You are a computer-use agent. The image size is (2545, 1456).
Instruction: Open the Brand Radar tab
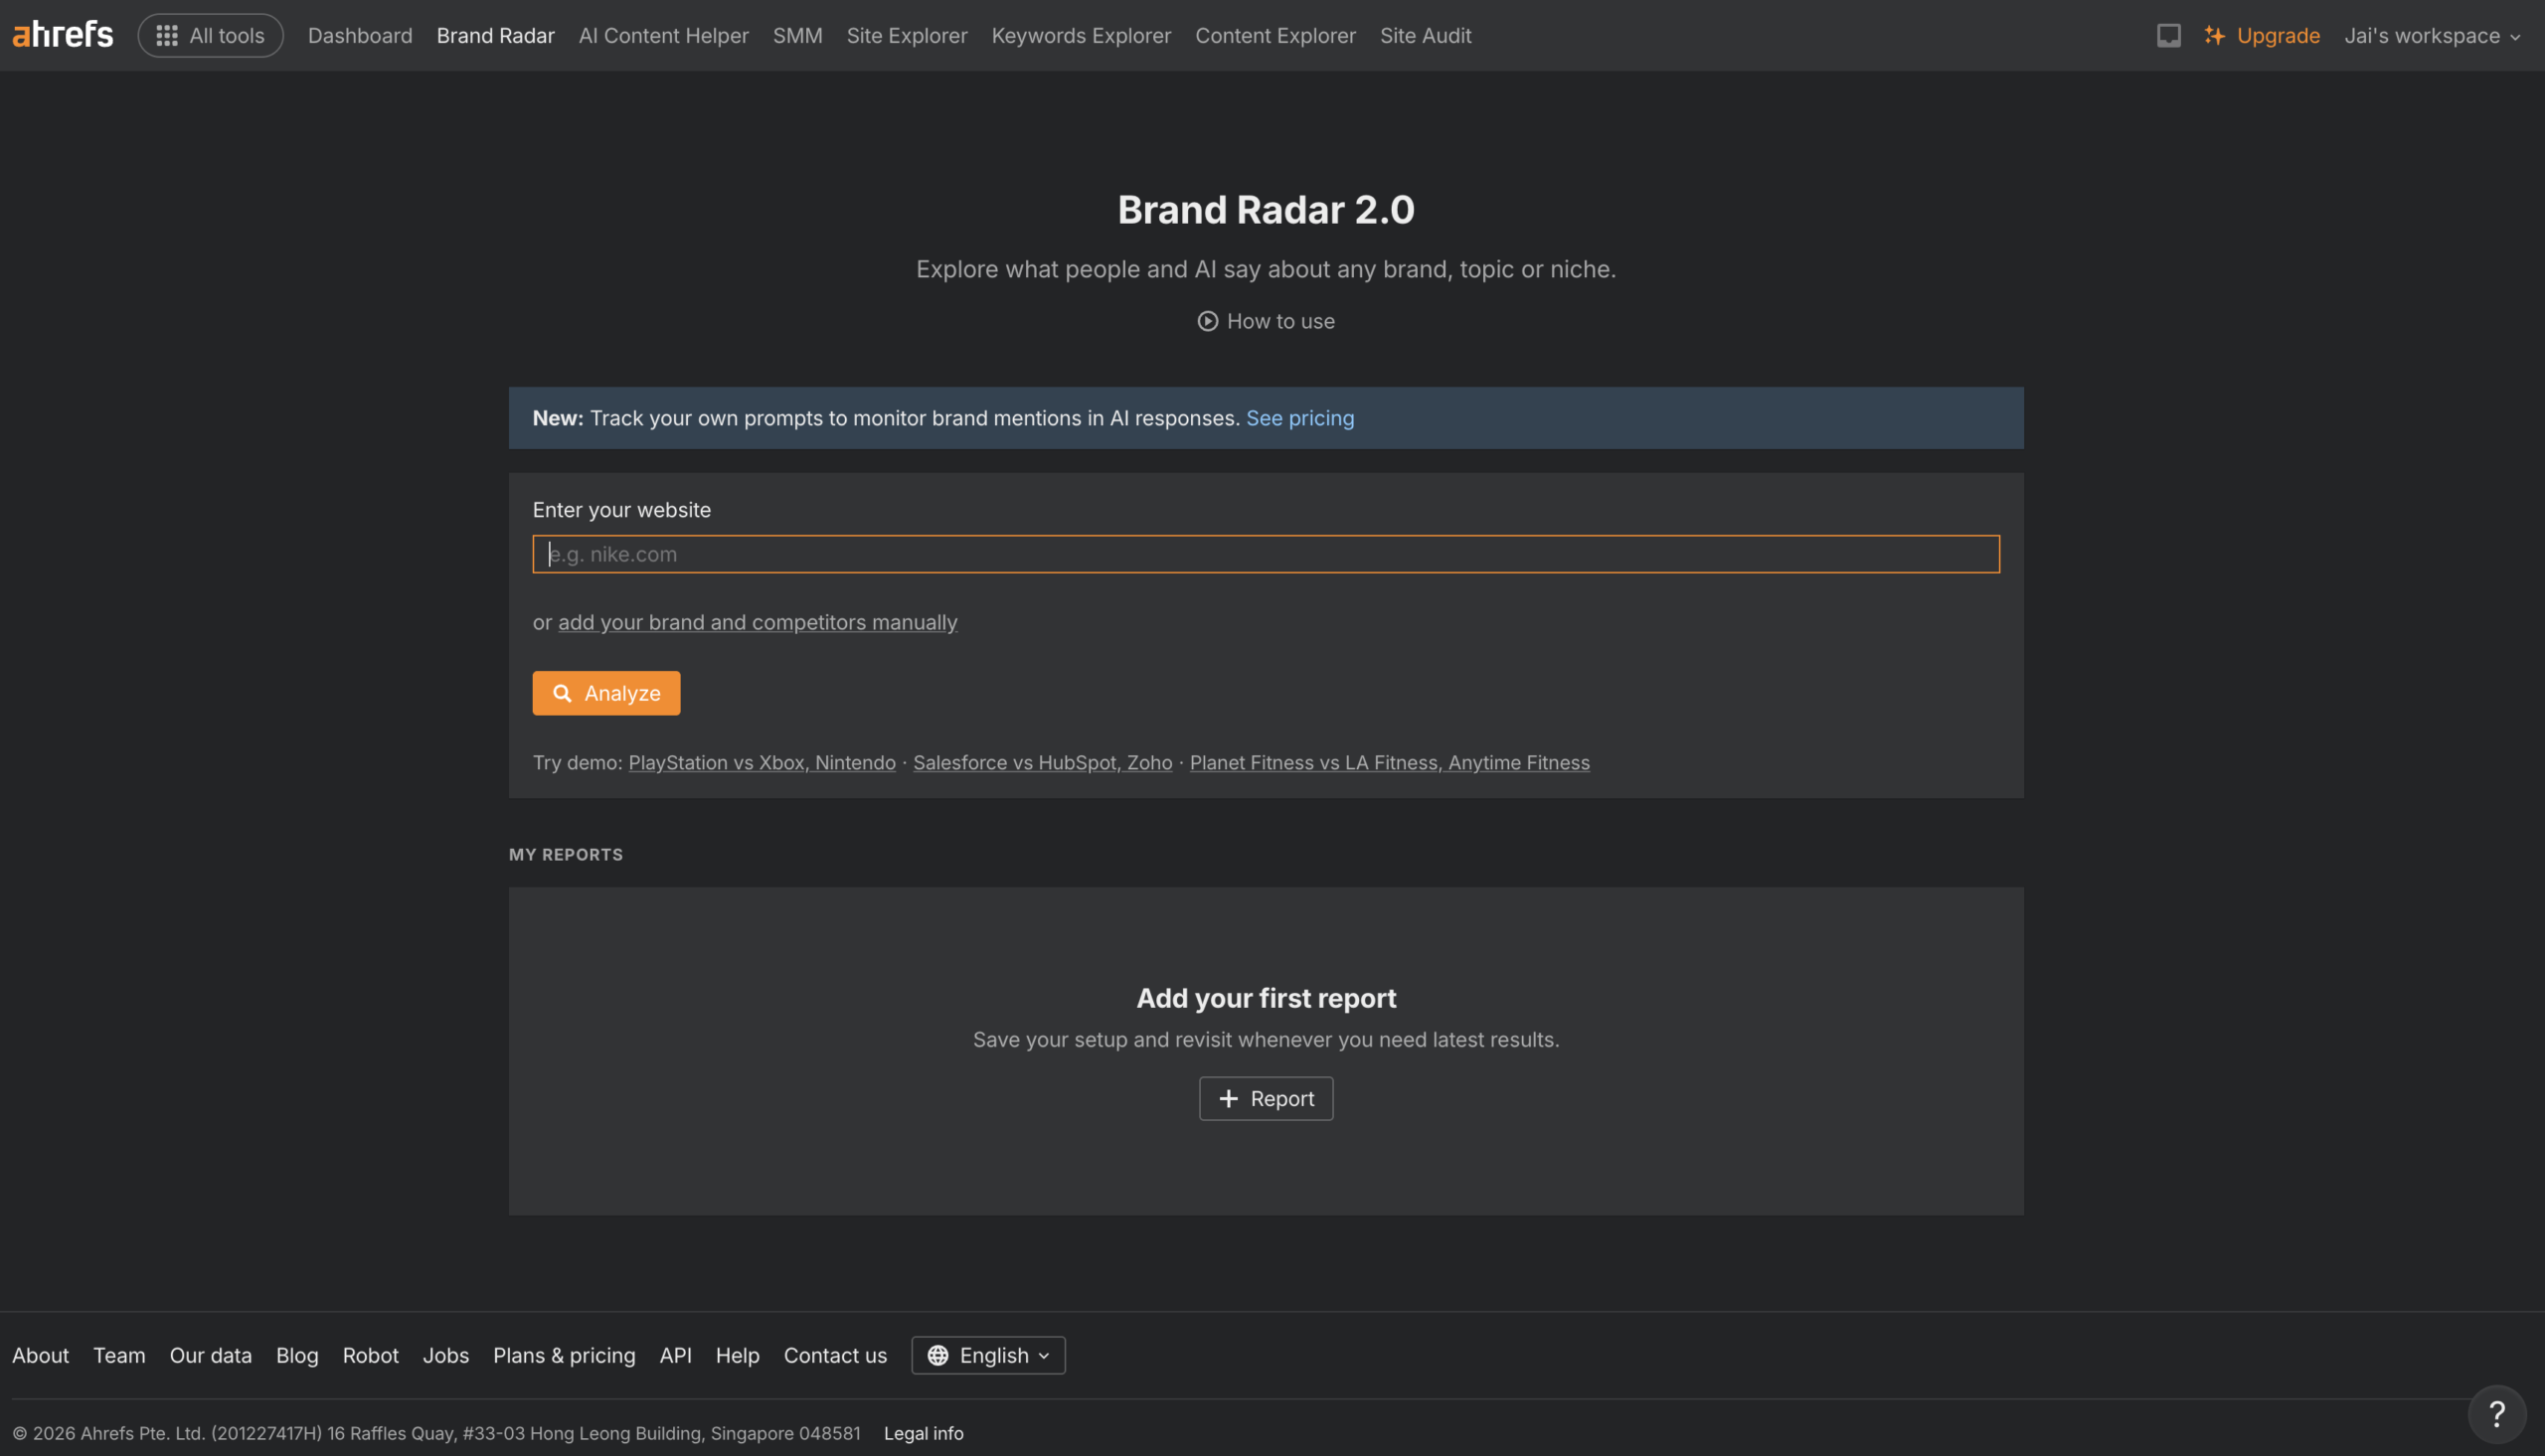click(x=496, y=35)
